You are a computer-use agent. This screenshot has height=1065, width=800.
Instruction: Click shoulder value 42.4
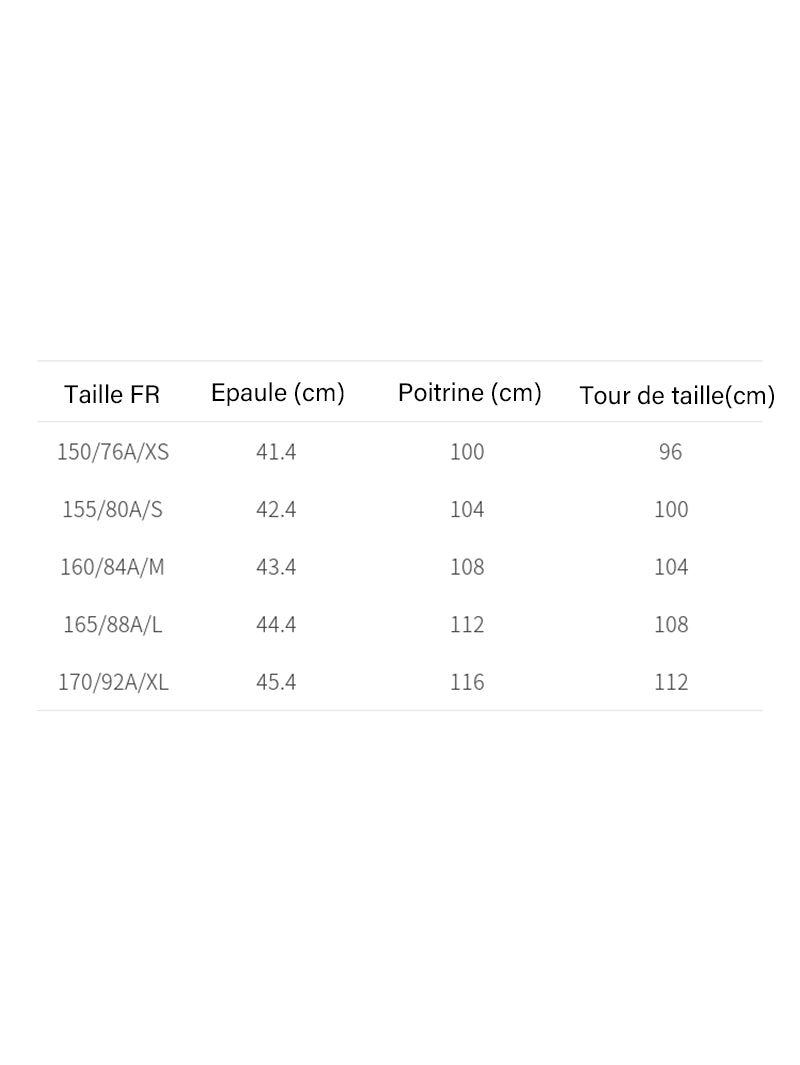(x=276, y=510)
